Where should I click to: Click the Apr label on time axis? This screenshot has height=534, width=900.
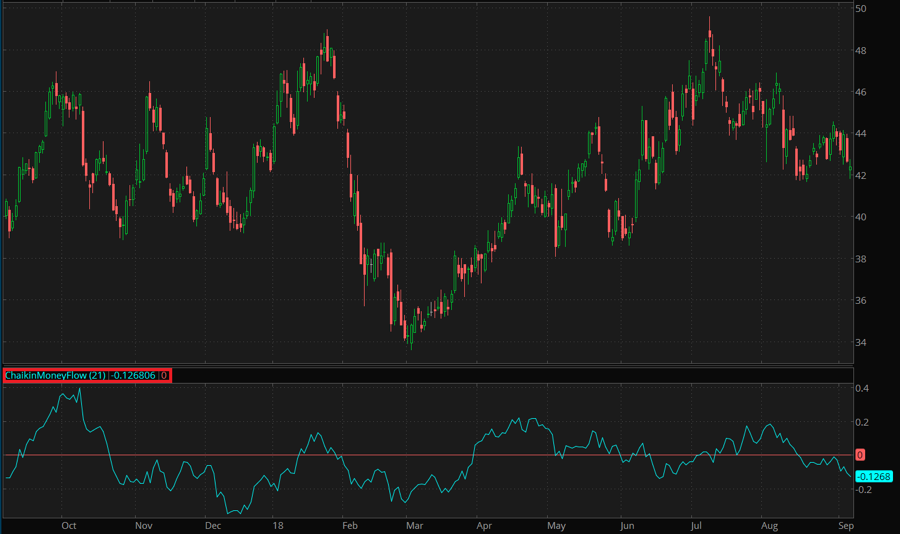pos(484,524)
